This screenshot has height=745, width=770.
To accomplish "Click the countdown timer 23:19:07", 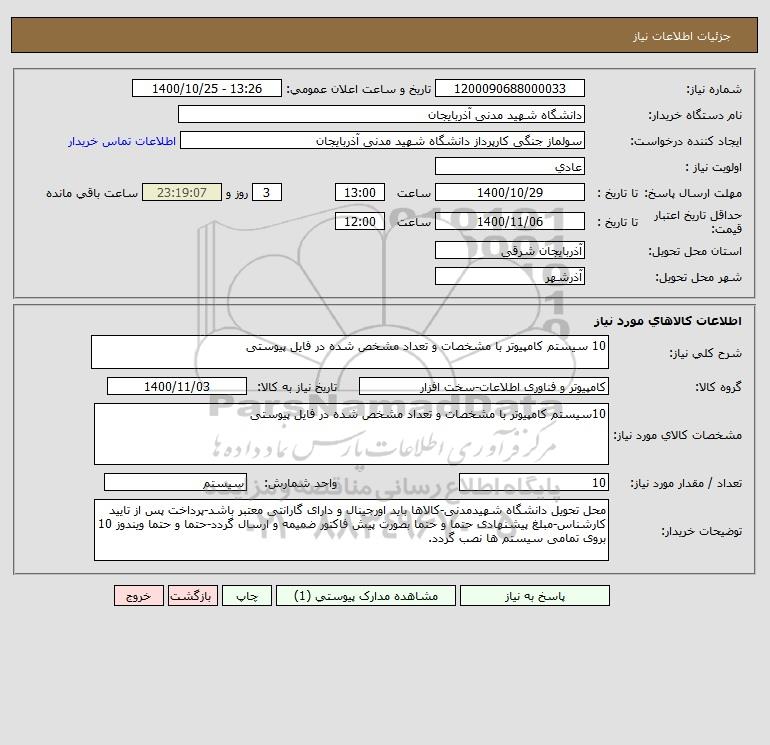I will (x=182, y=193).
